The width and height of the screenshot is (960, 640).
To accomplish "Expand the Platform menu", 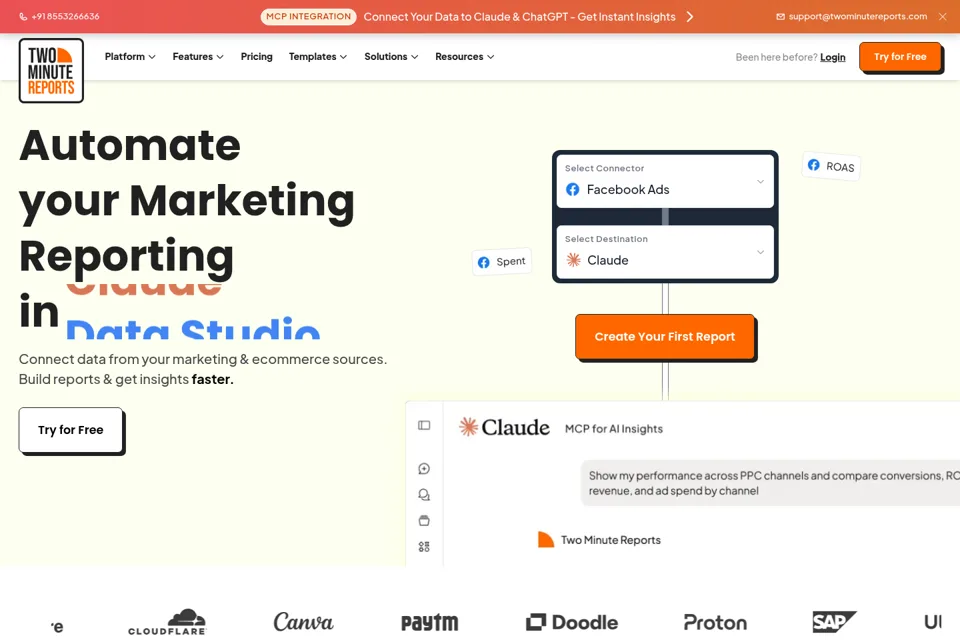I will [x=130, y=56].
